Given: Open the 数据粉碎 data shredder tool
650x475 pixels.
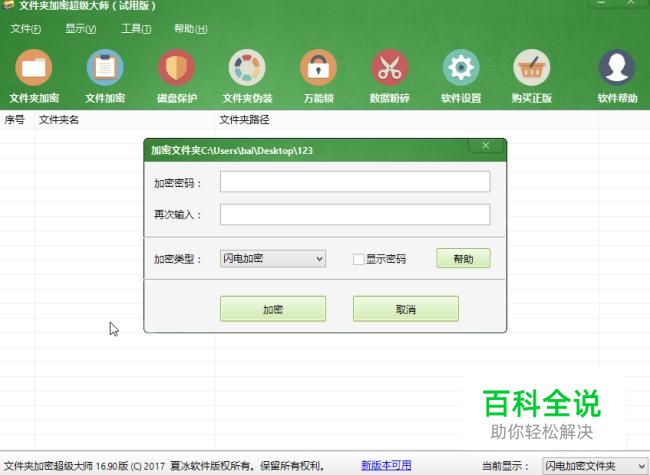Looking at the screenshot, I should 390,76.
